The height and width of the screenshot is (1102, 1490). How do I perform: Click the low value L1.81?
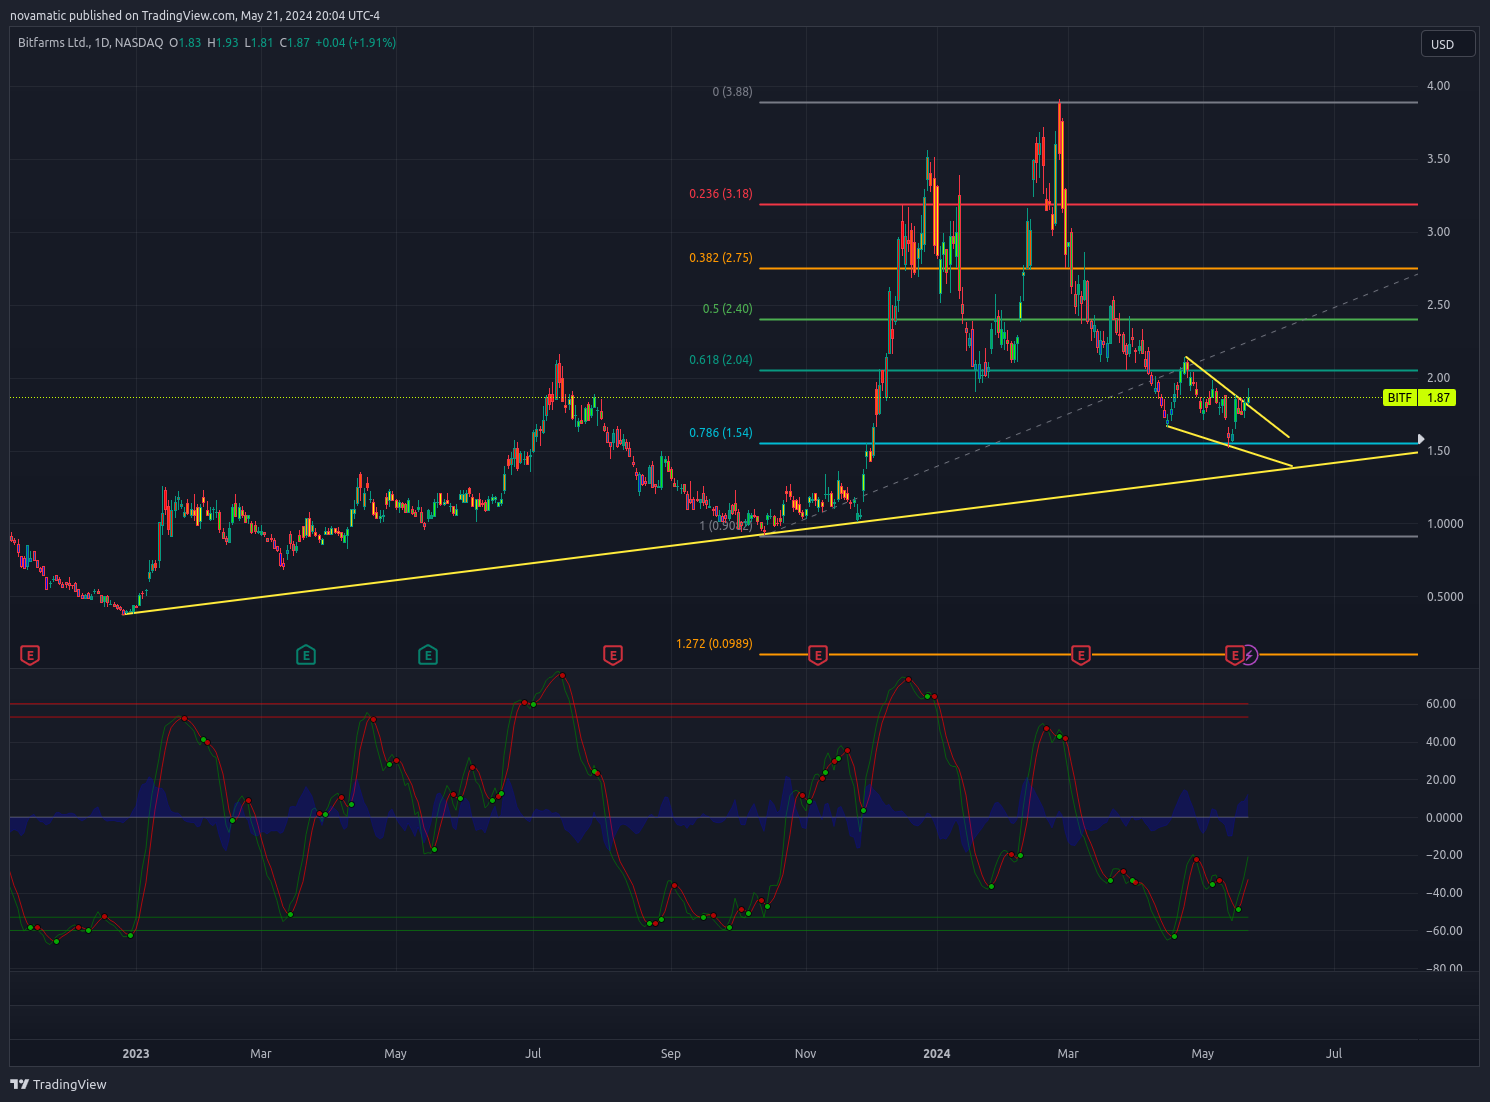point(259,43)
